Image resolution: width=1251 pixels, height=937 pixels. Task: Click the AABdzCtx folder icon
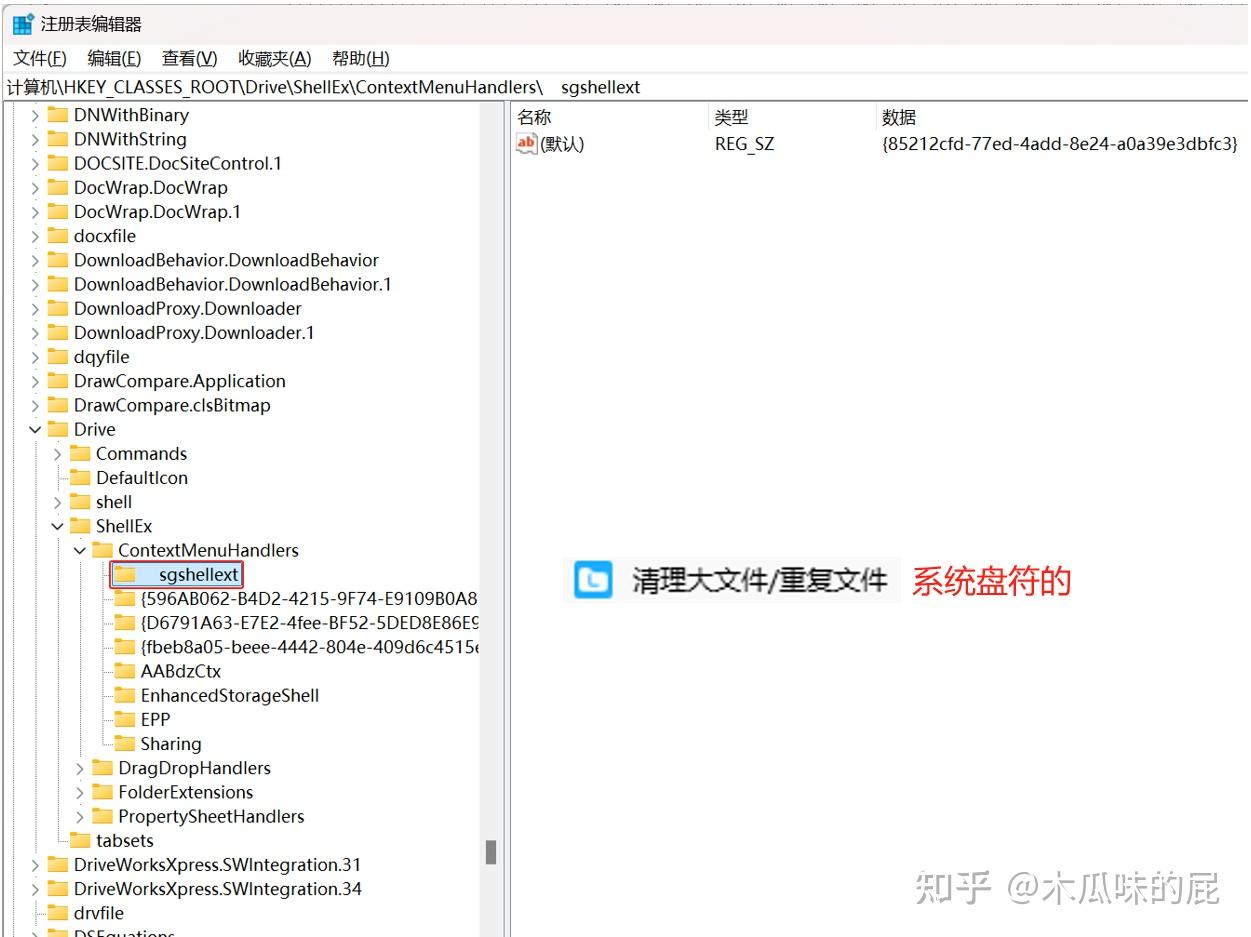(x=125, y=671)
